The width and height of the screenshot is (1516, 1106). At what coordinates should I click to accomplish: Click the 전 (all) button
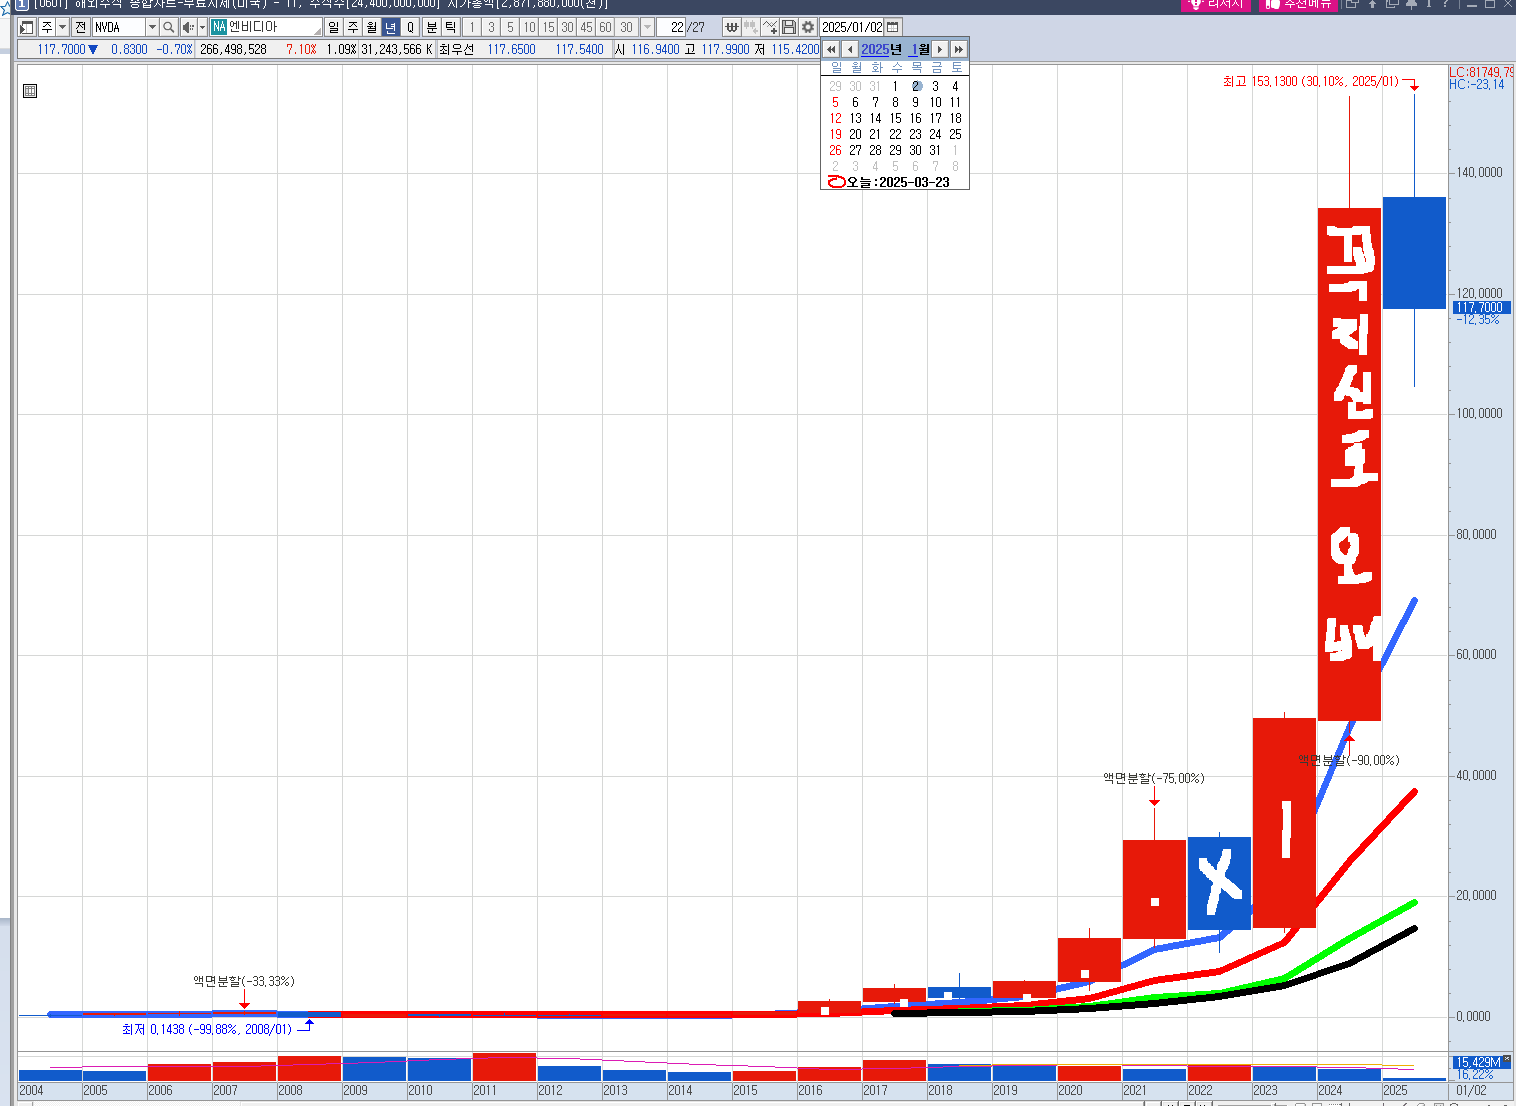pyautogui.click(x=80, y=27)
